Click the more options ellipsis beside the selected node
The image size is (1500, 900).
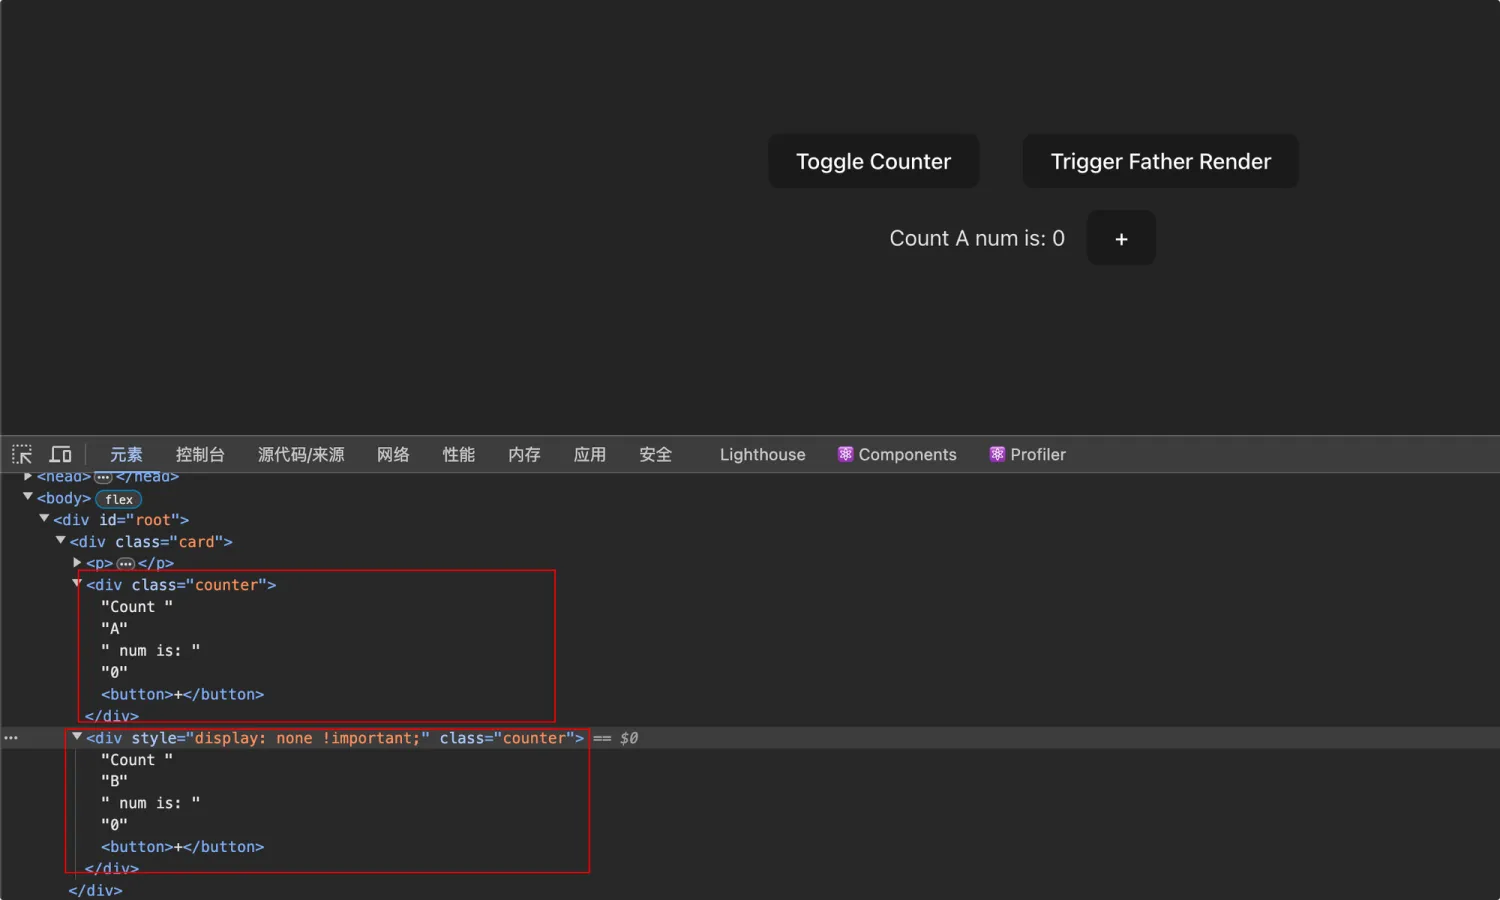[10, 737]
